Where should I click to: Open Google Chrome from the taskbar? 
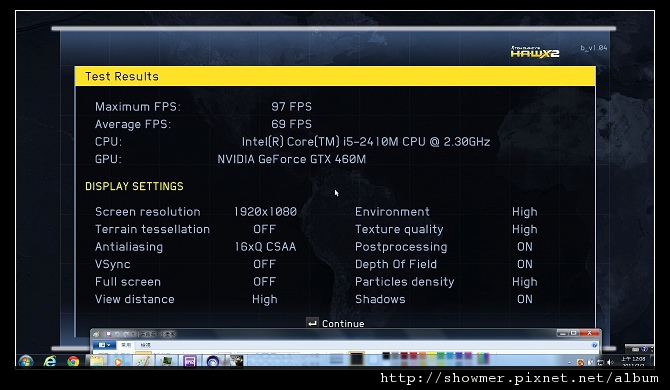tap(73, 361)
